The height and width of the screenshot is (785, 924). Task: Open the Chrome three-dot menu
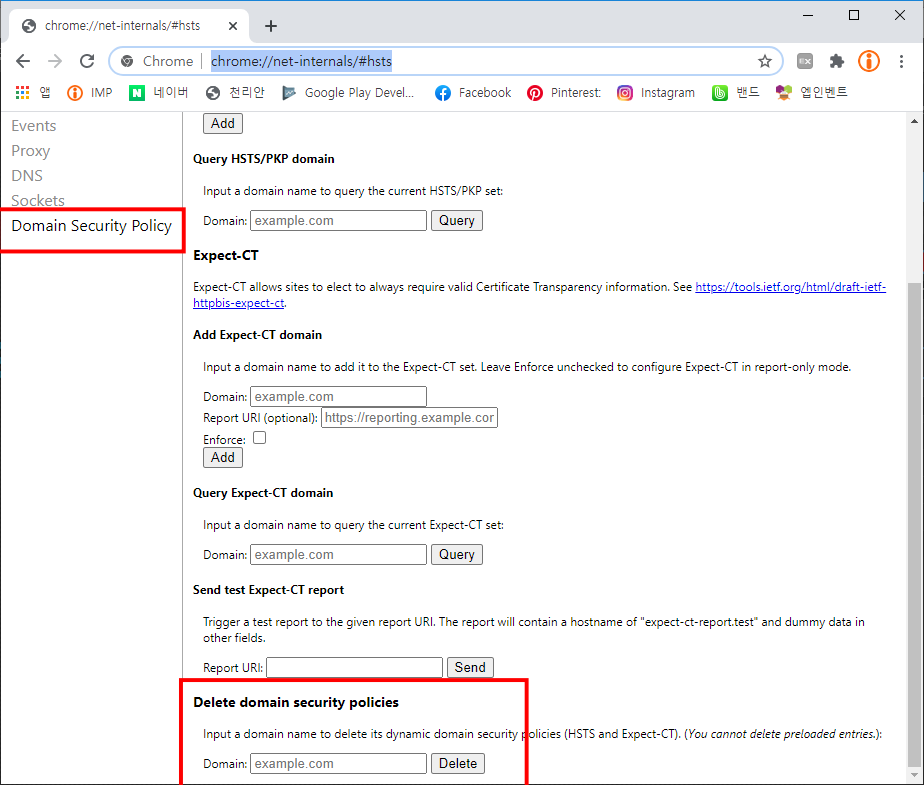tap(901, 61)
